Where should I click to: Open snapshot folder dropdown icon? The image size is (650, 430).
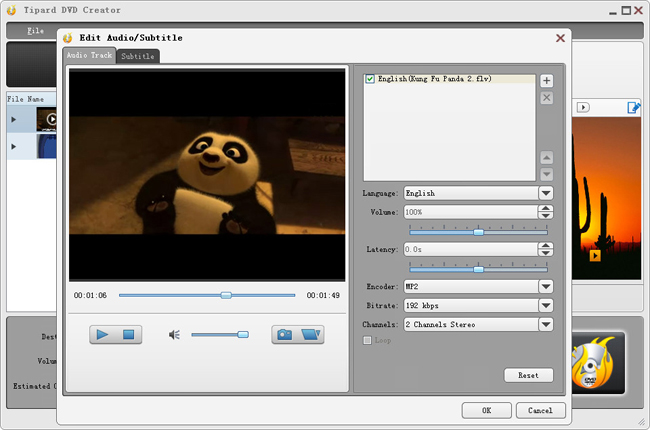pyautogui.click(x=311, y=334)
